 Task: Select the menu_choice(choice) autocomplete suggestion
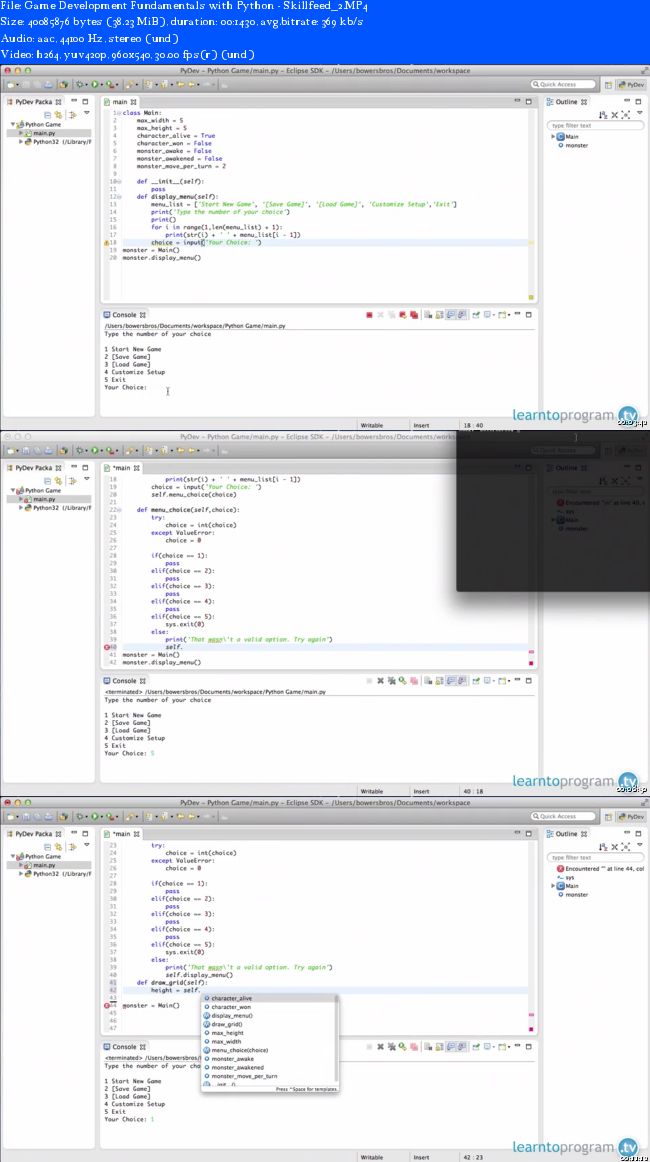(x=239, y=1050)
